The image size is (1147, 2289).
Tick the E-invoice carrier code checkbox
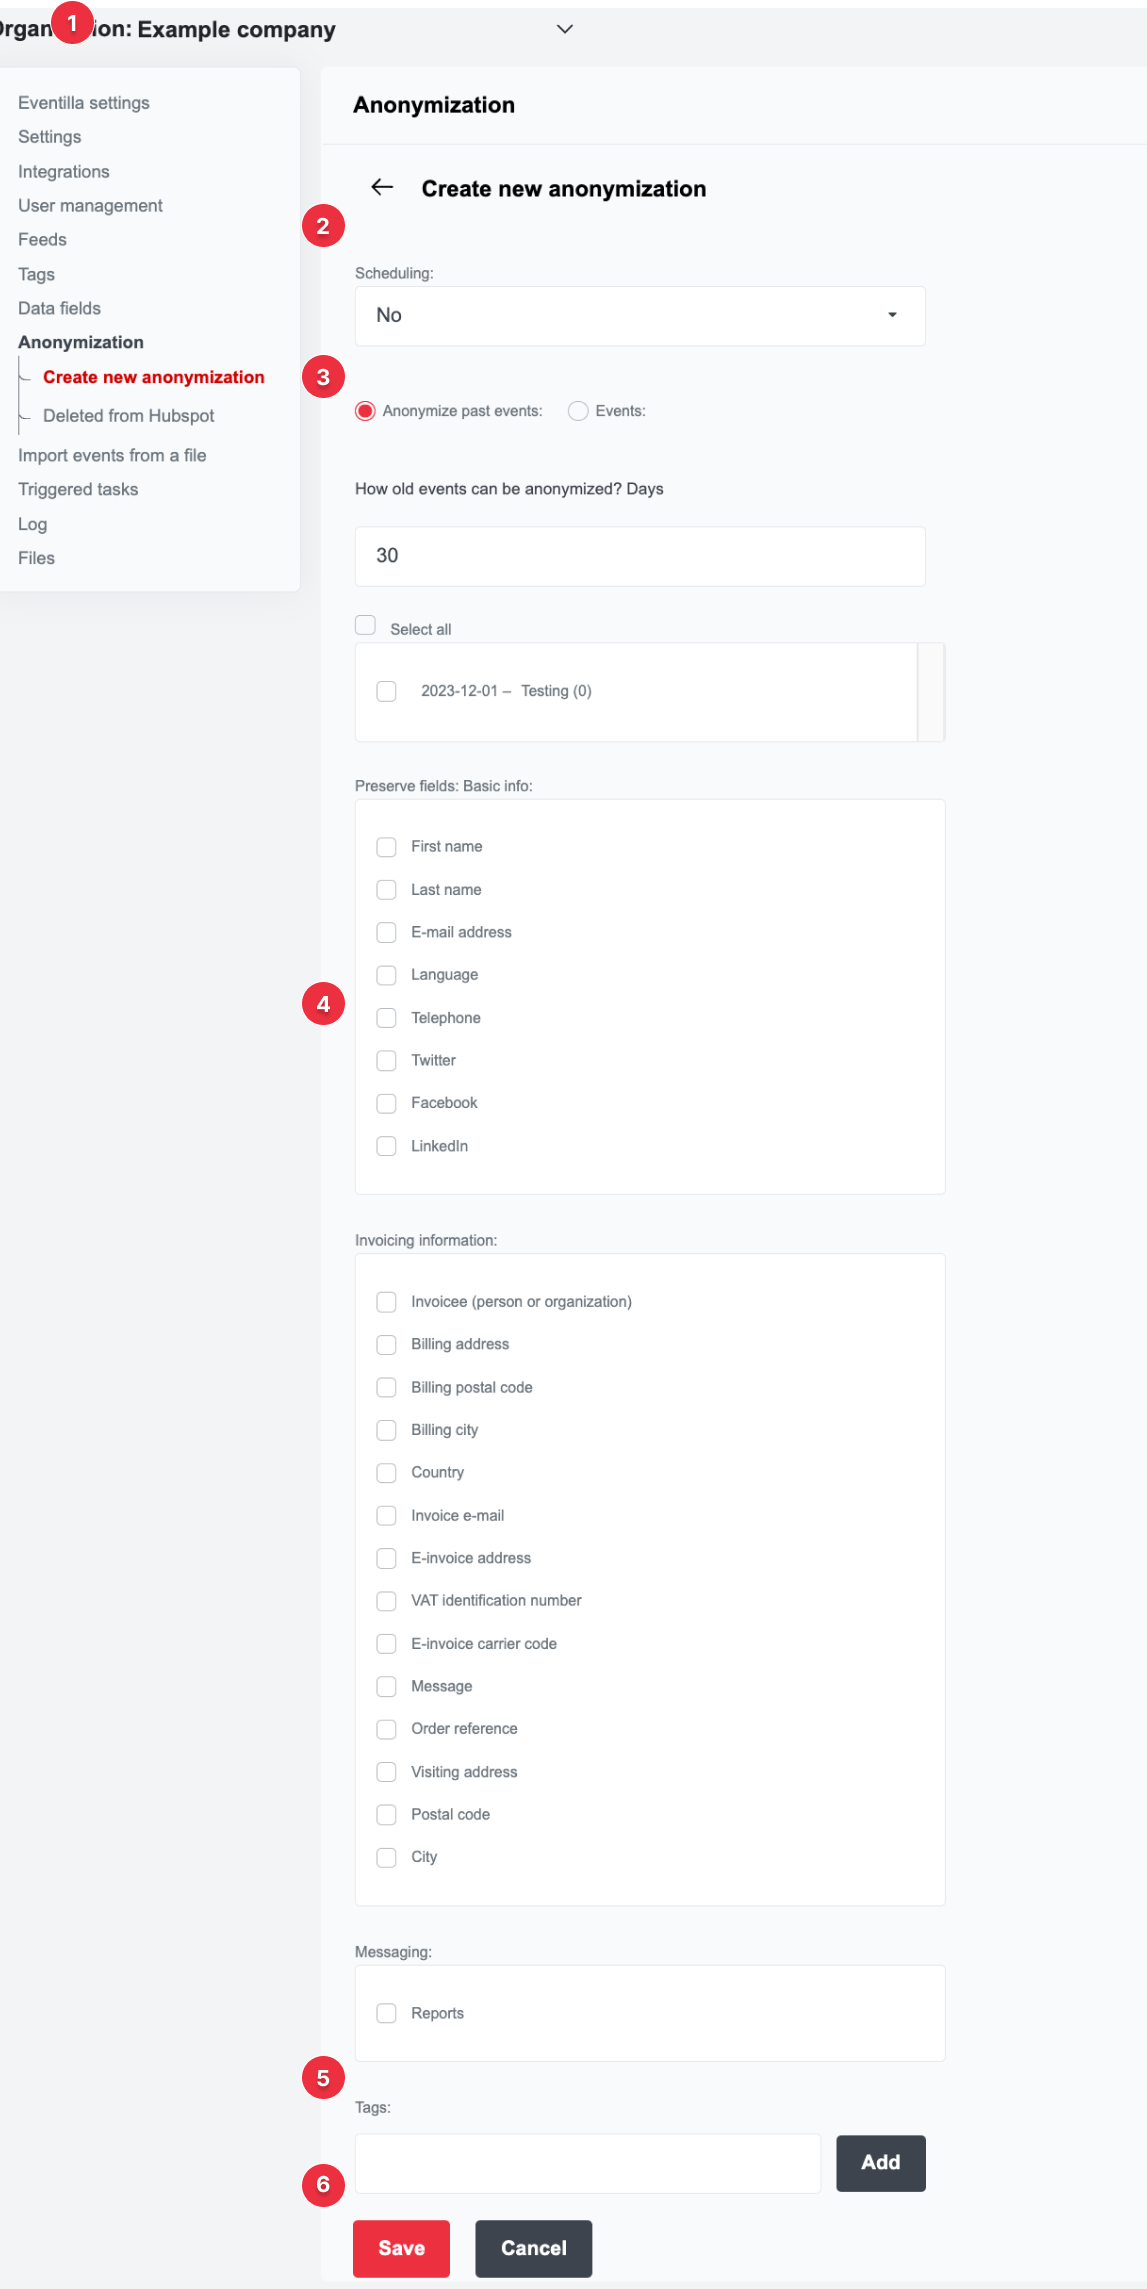click(x=387, y=1644)
